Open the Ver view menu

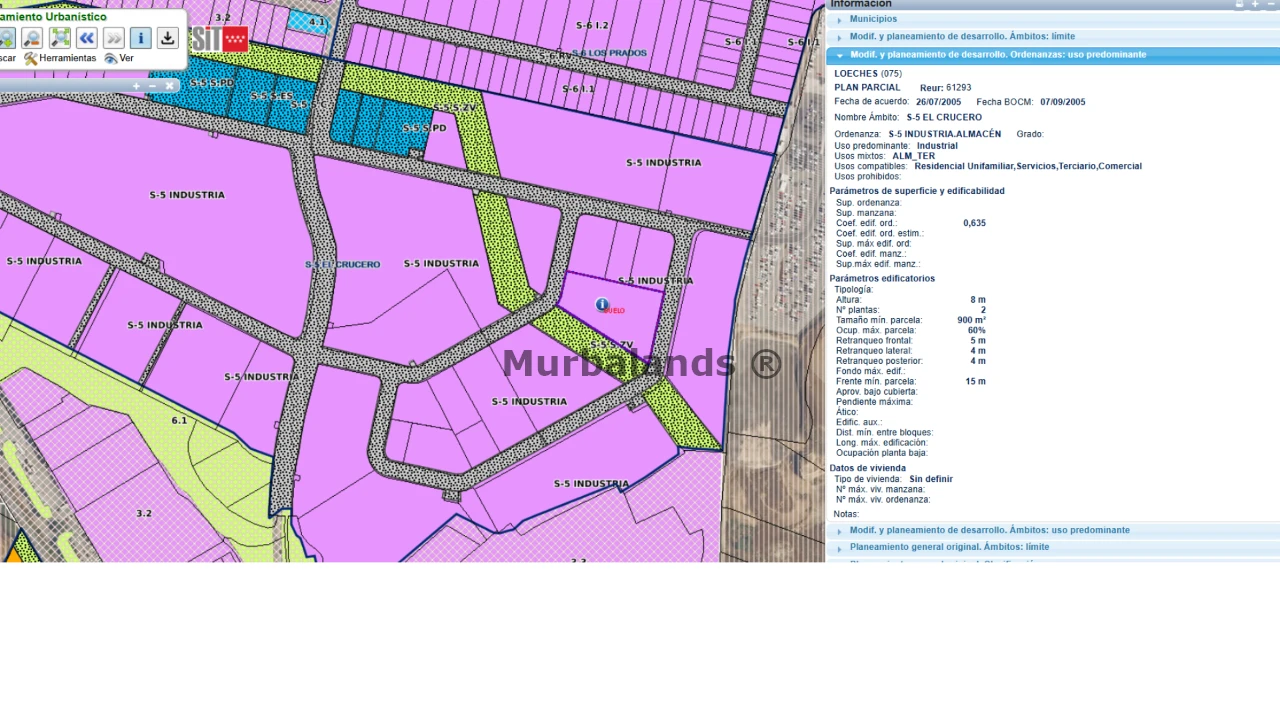(x=119, y=59)
